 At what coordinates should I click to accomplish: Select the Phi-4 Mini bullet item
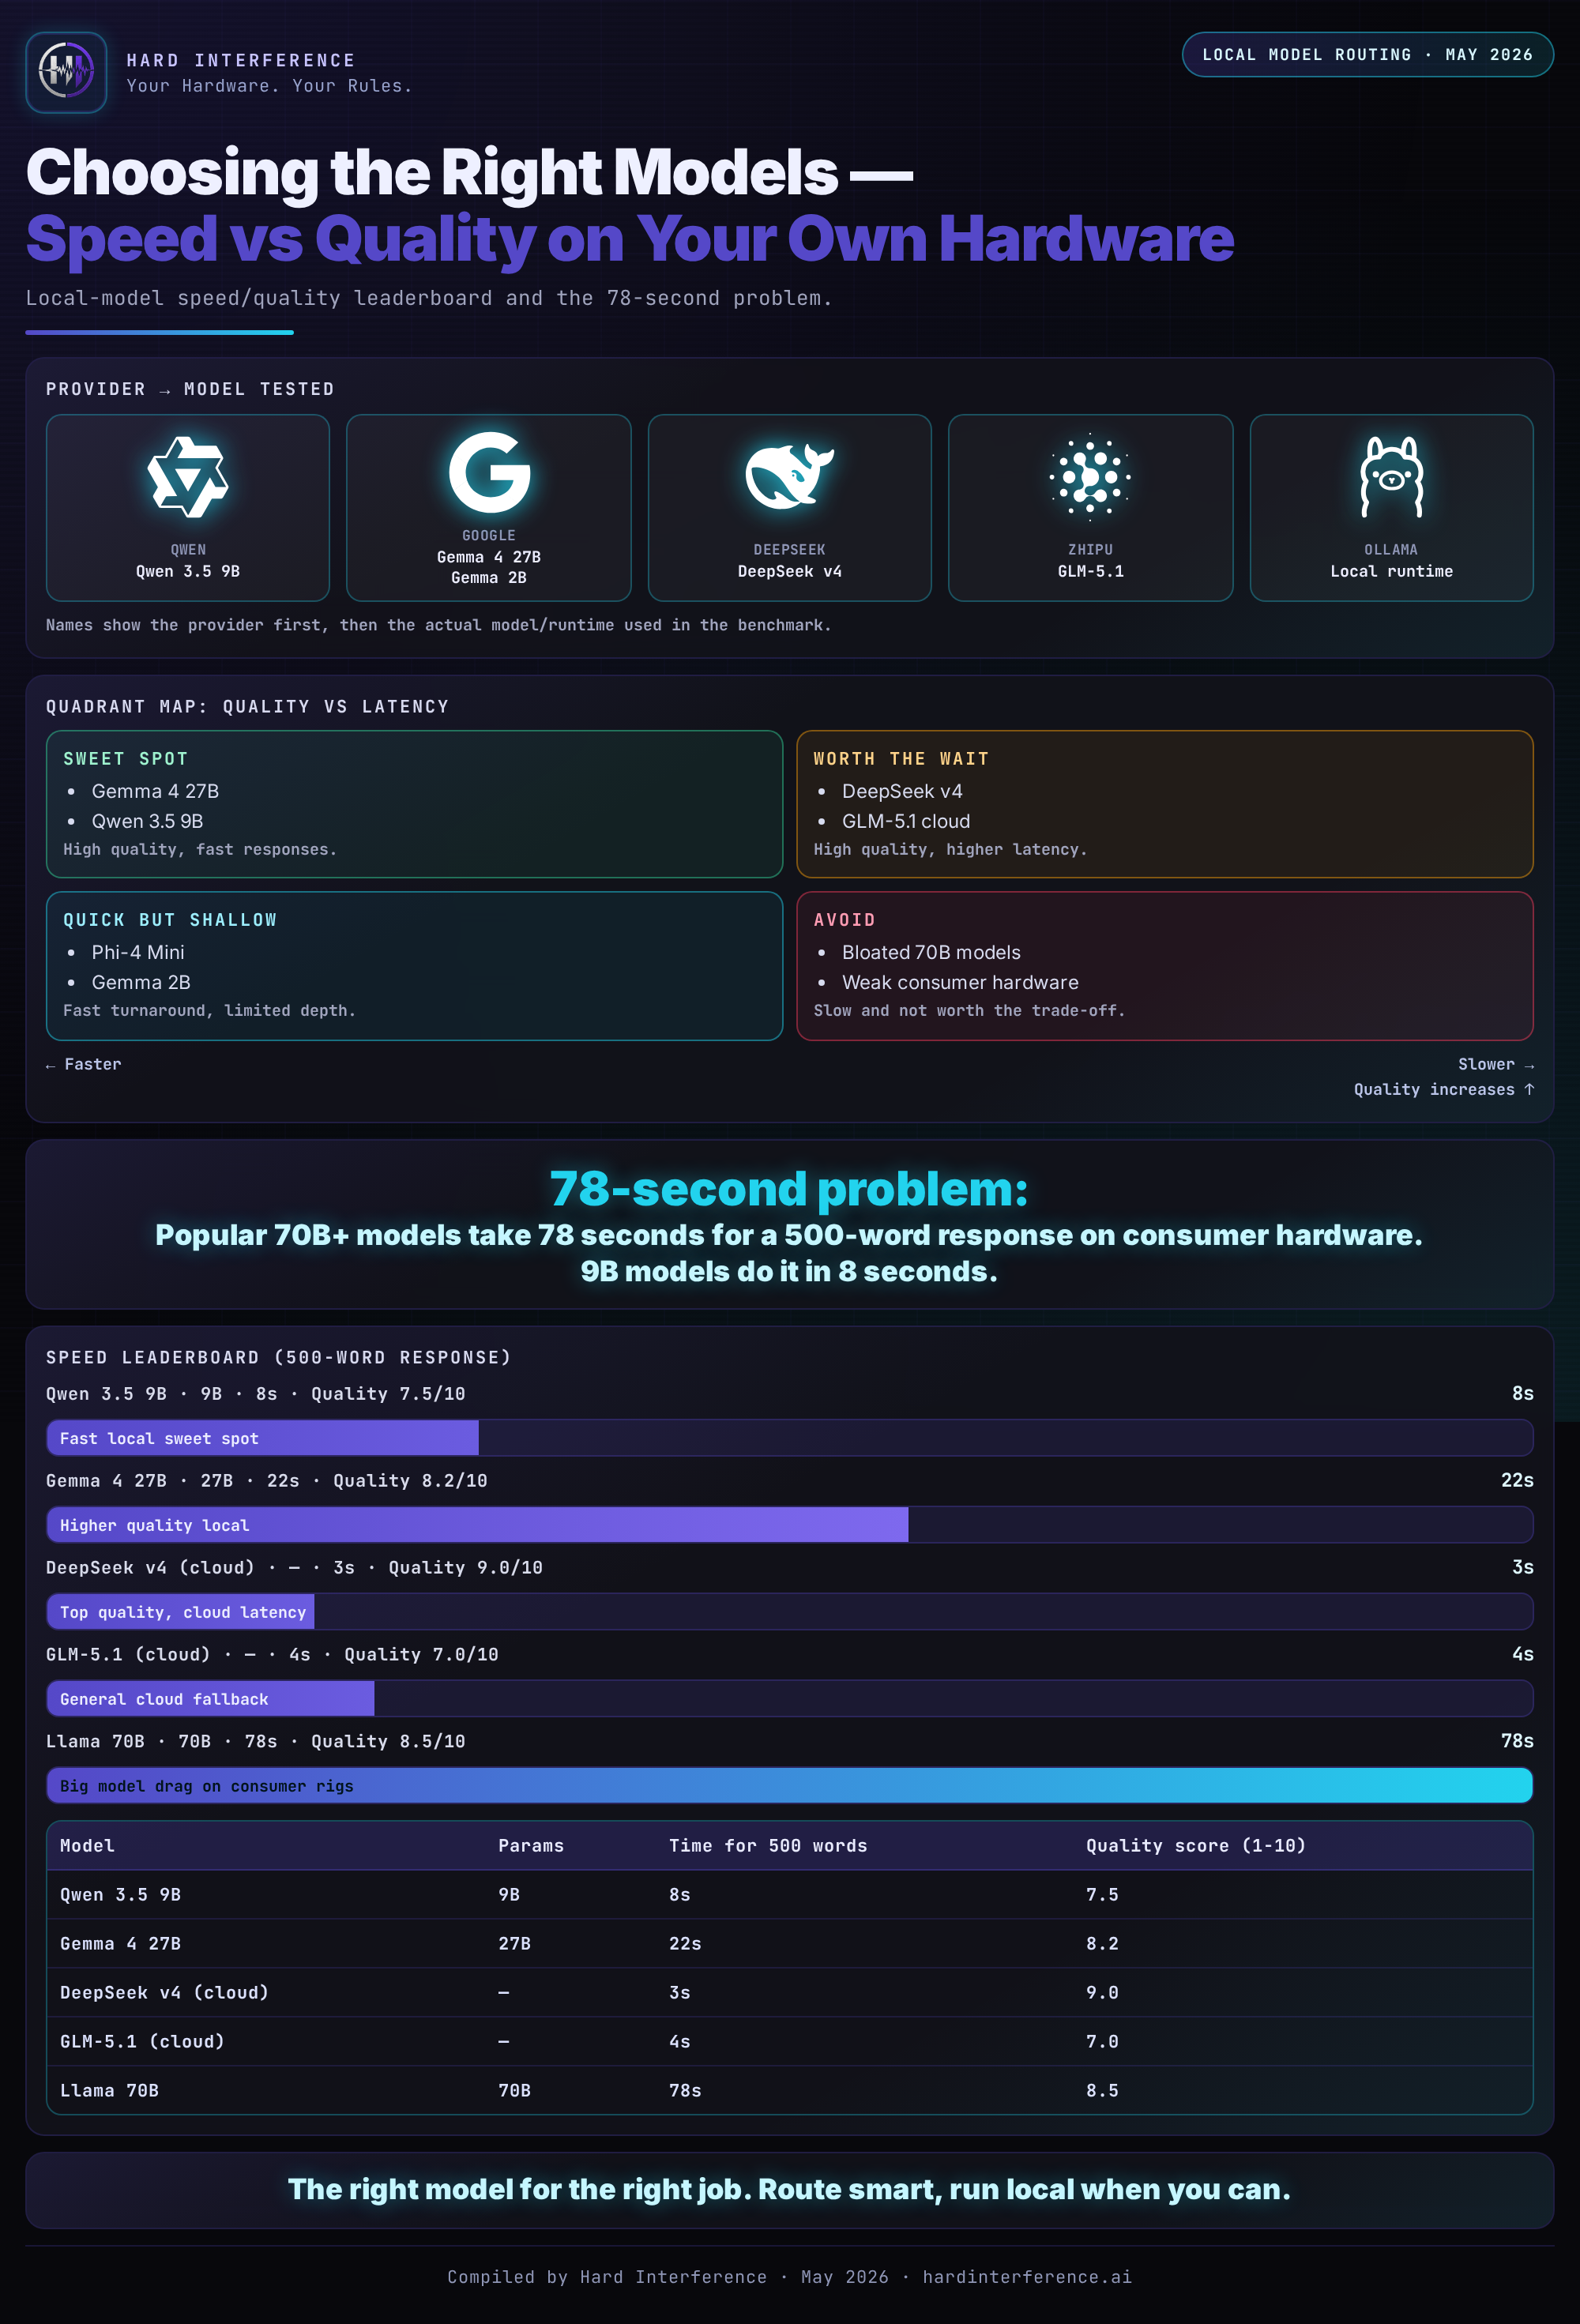[138, 952]
